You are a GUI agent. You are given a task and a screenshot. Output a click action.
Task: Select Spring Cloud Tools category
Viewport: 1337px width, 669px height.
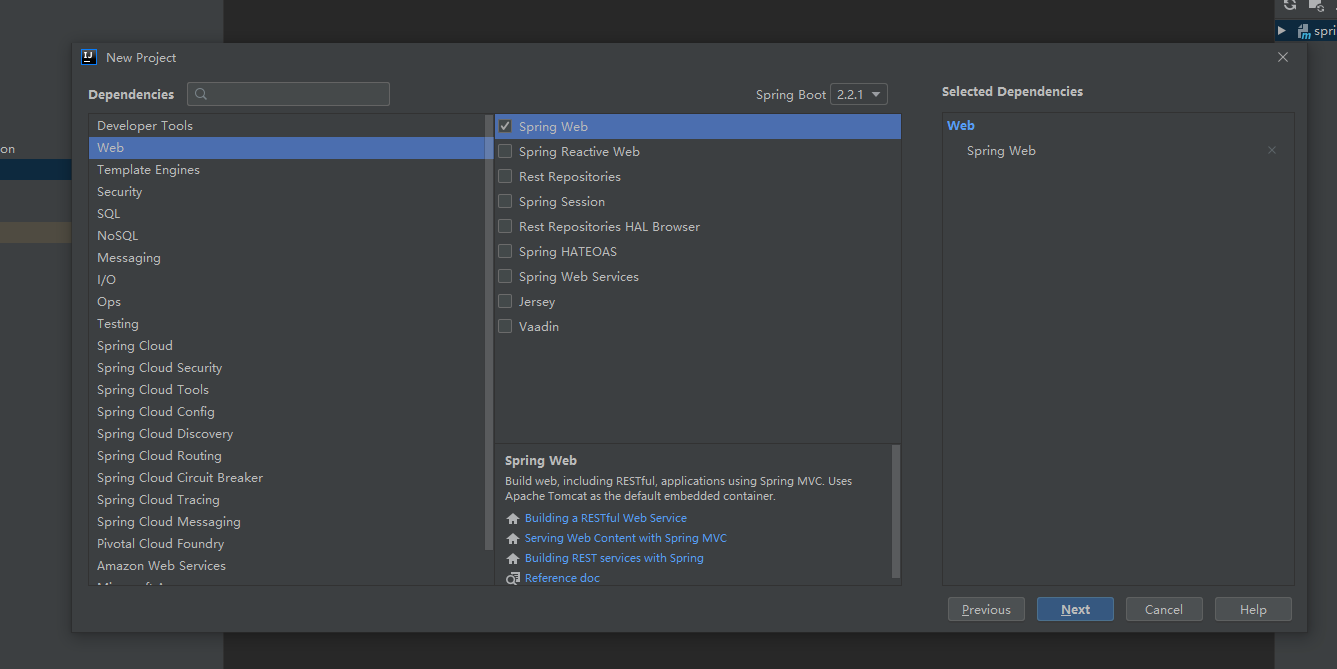287,390
